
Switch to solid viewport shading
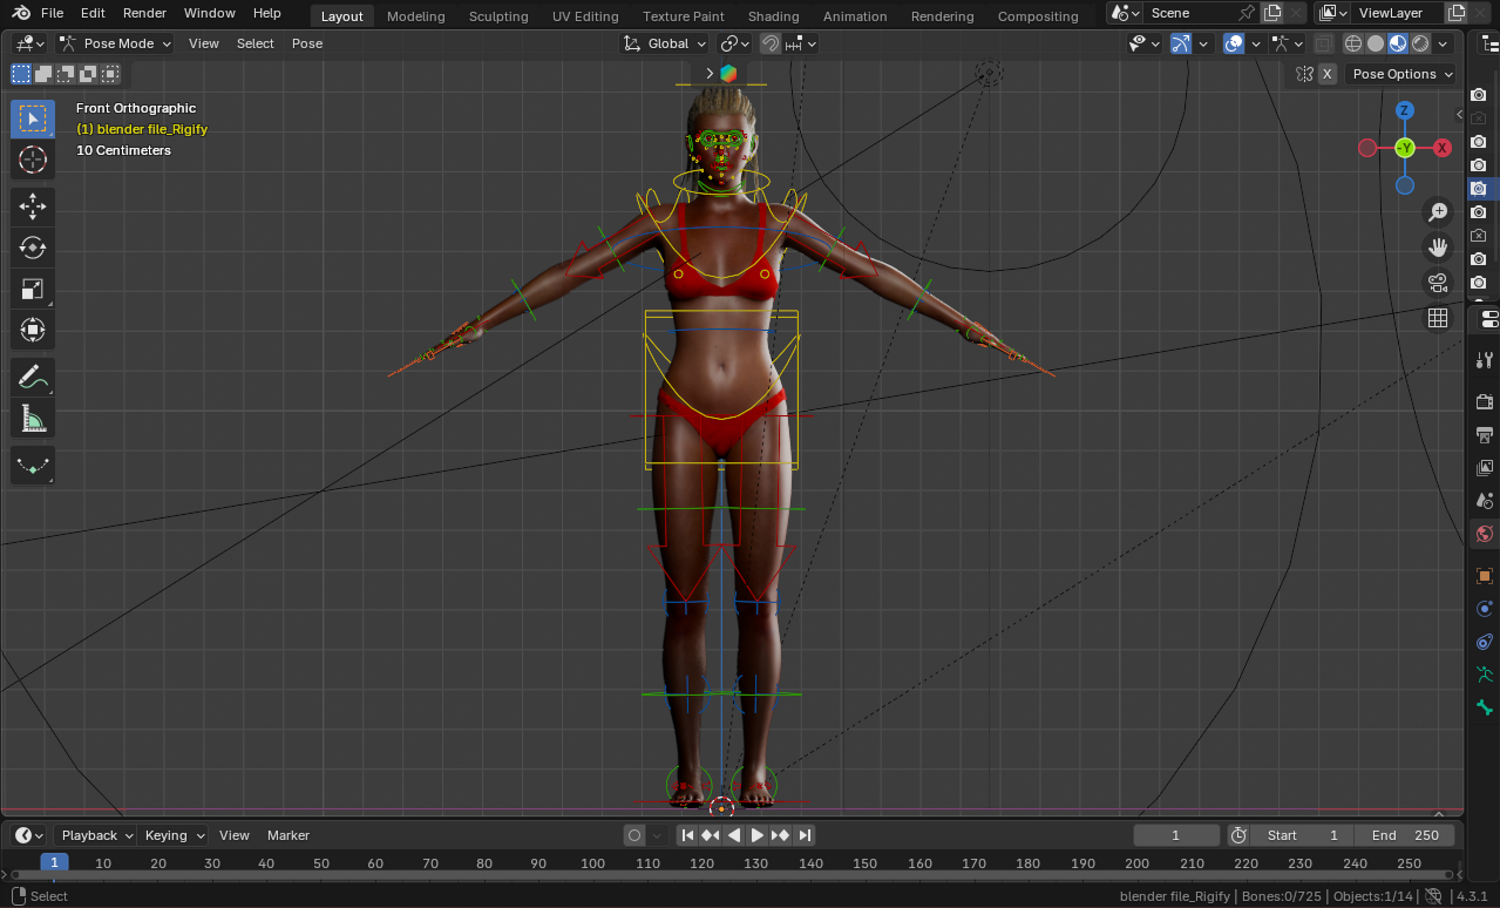click(1376, 44)
